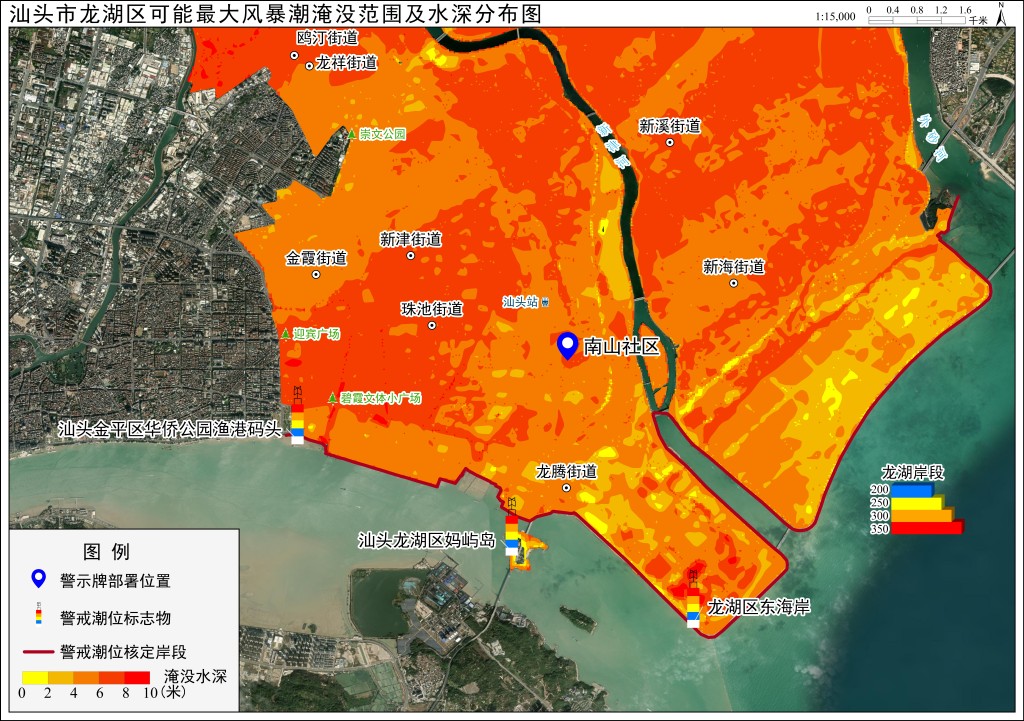Click the 龙腾街道 label text

(566, 471)
